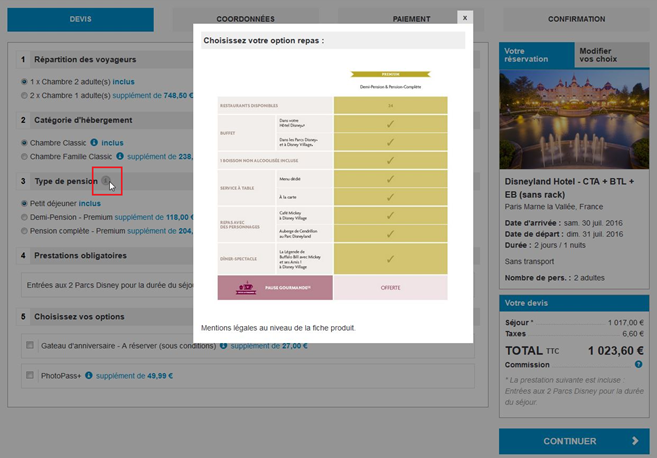Select 1 x Chambre 2 adulte(s) option
Viewport: 657px width, 458px height.
tap(24, 81)
